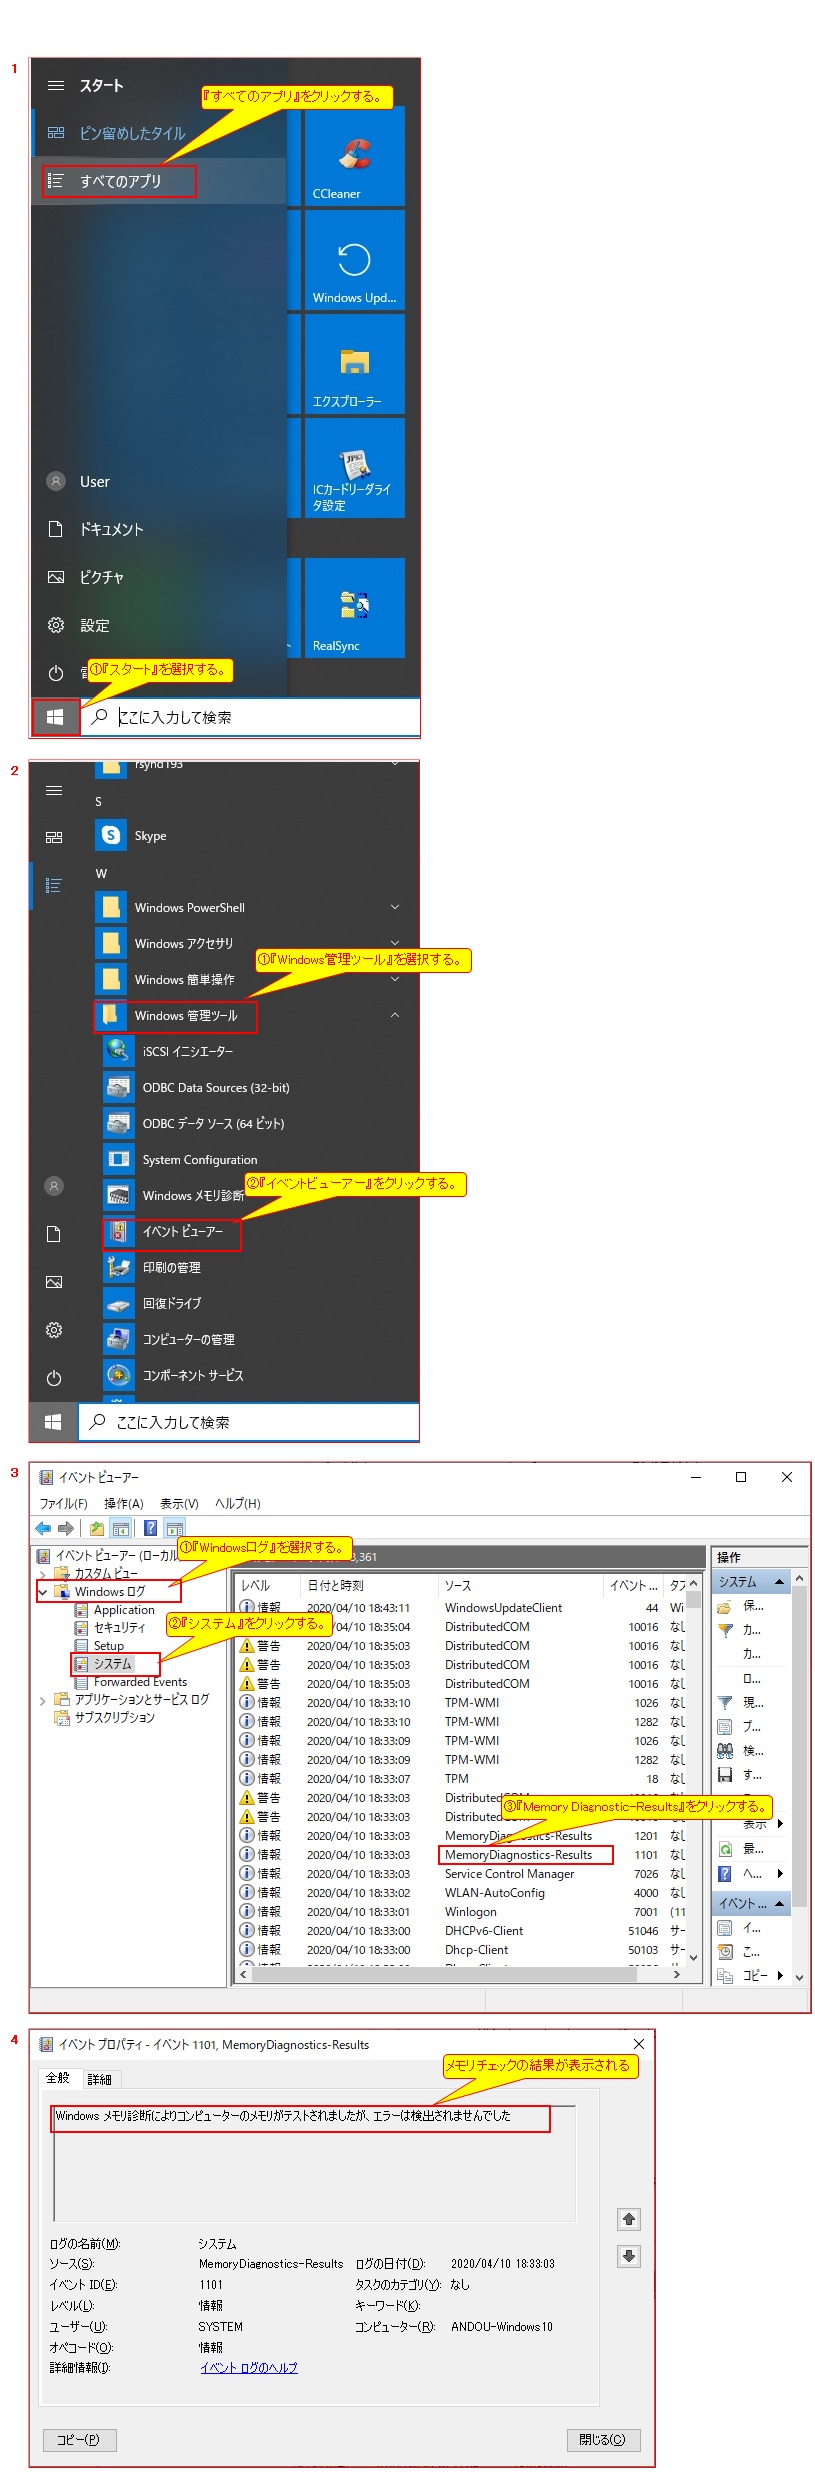Click the event list horizontal scrollbar

tap(458, 1974)
